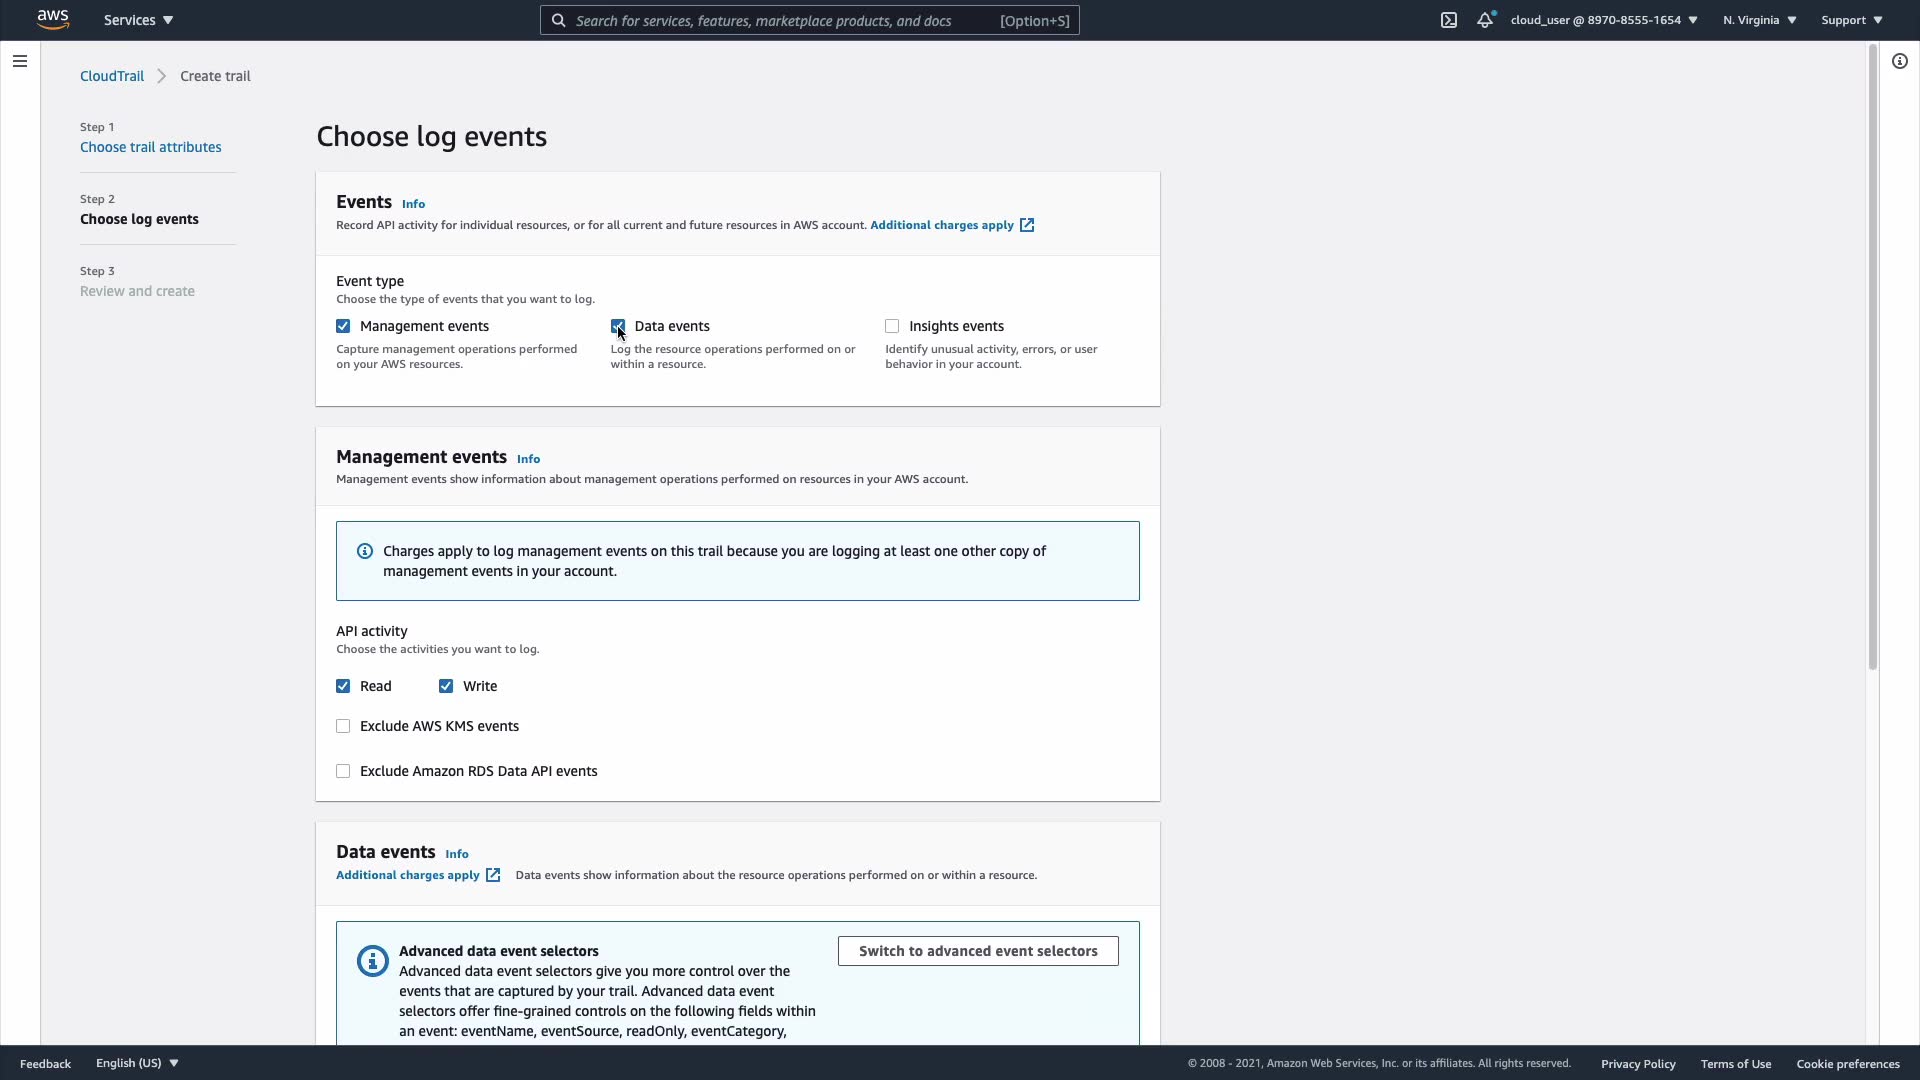Open external link icon beside Events charges
This screenshot has width=1920, height=1080.
(1027, 225)
